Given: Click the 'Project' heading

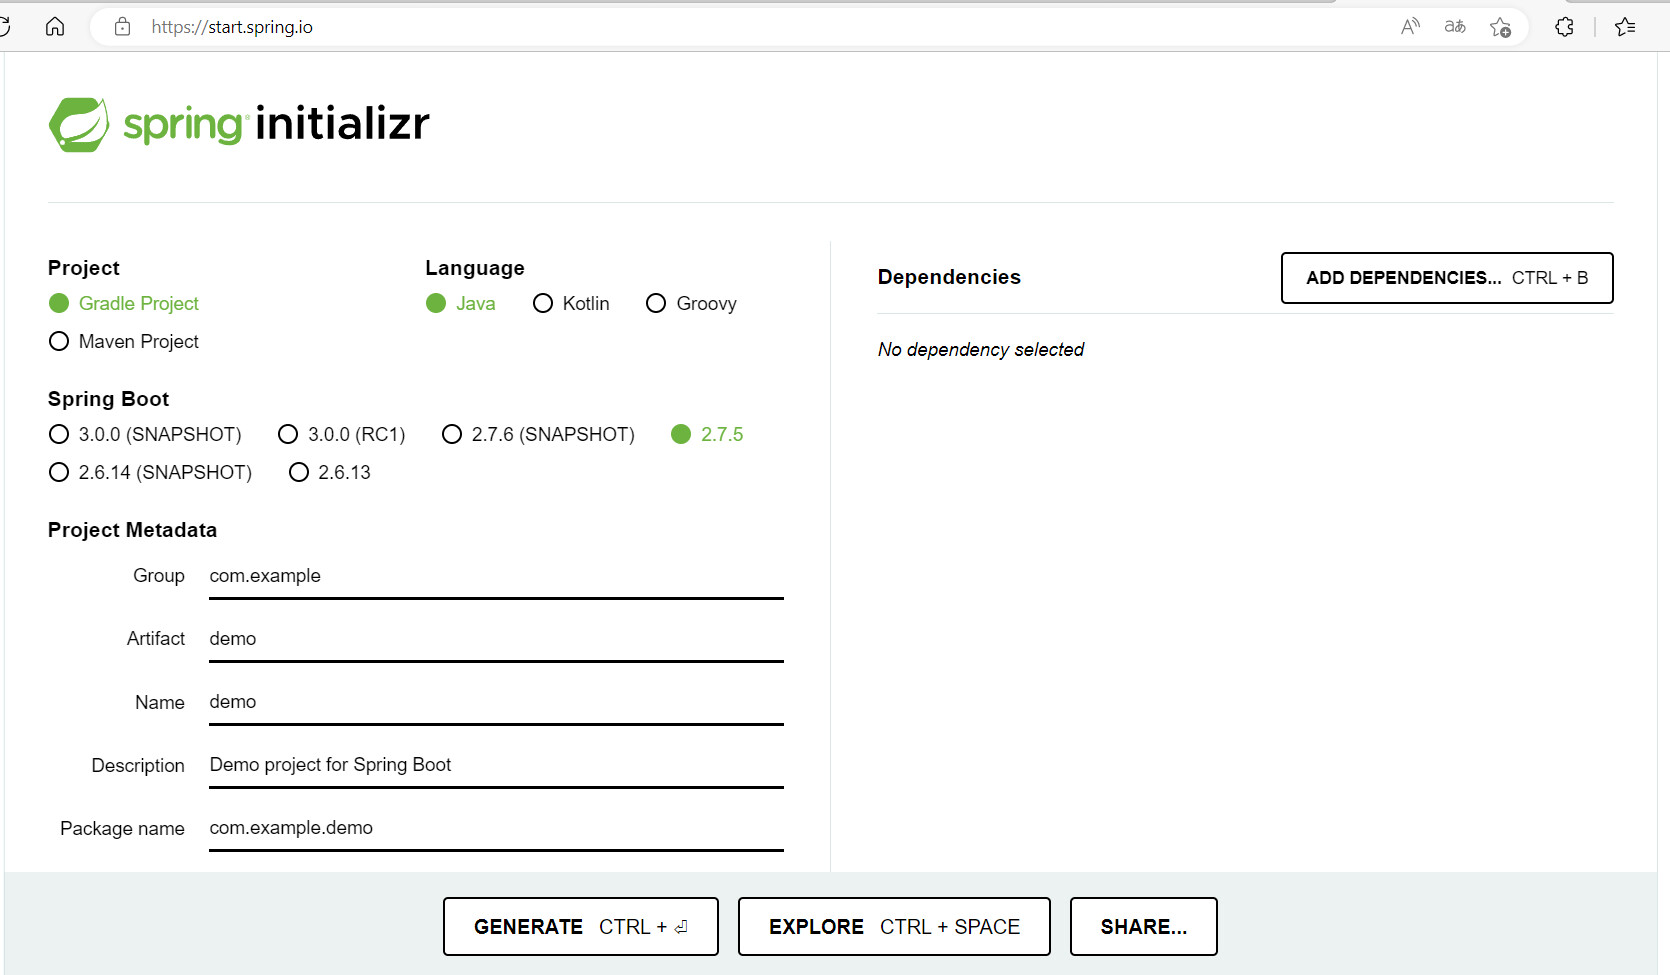Looking at the screenshot, I should click(x=84, y=268).
